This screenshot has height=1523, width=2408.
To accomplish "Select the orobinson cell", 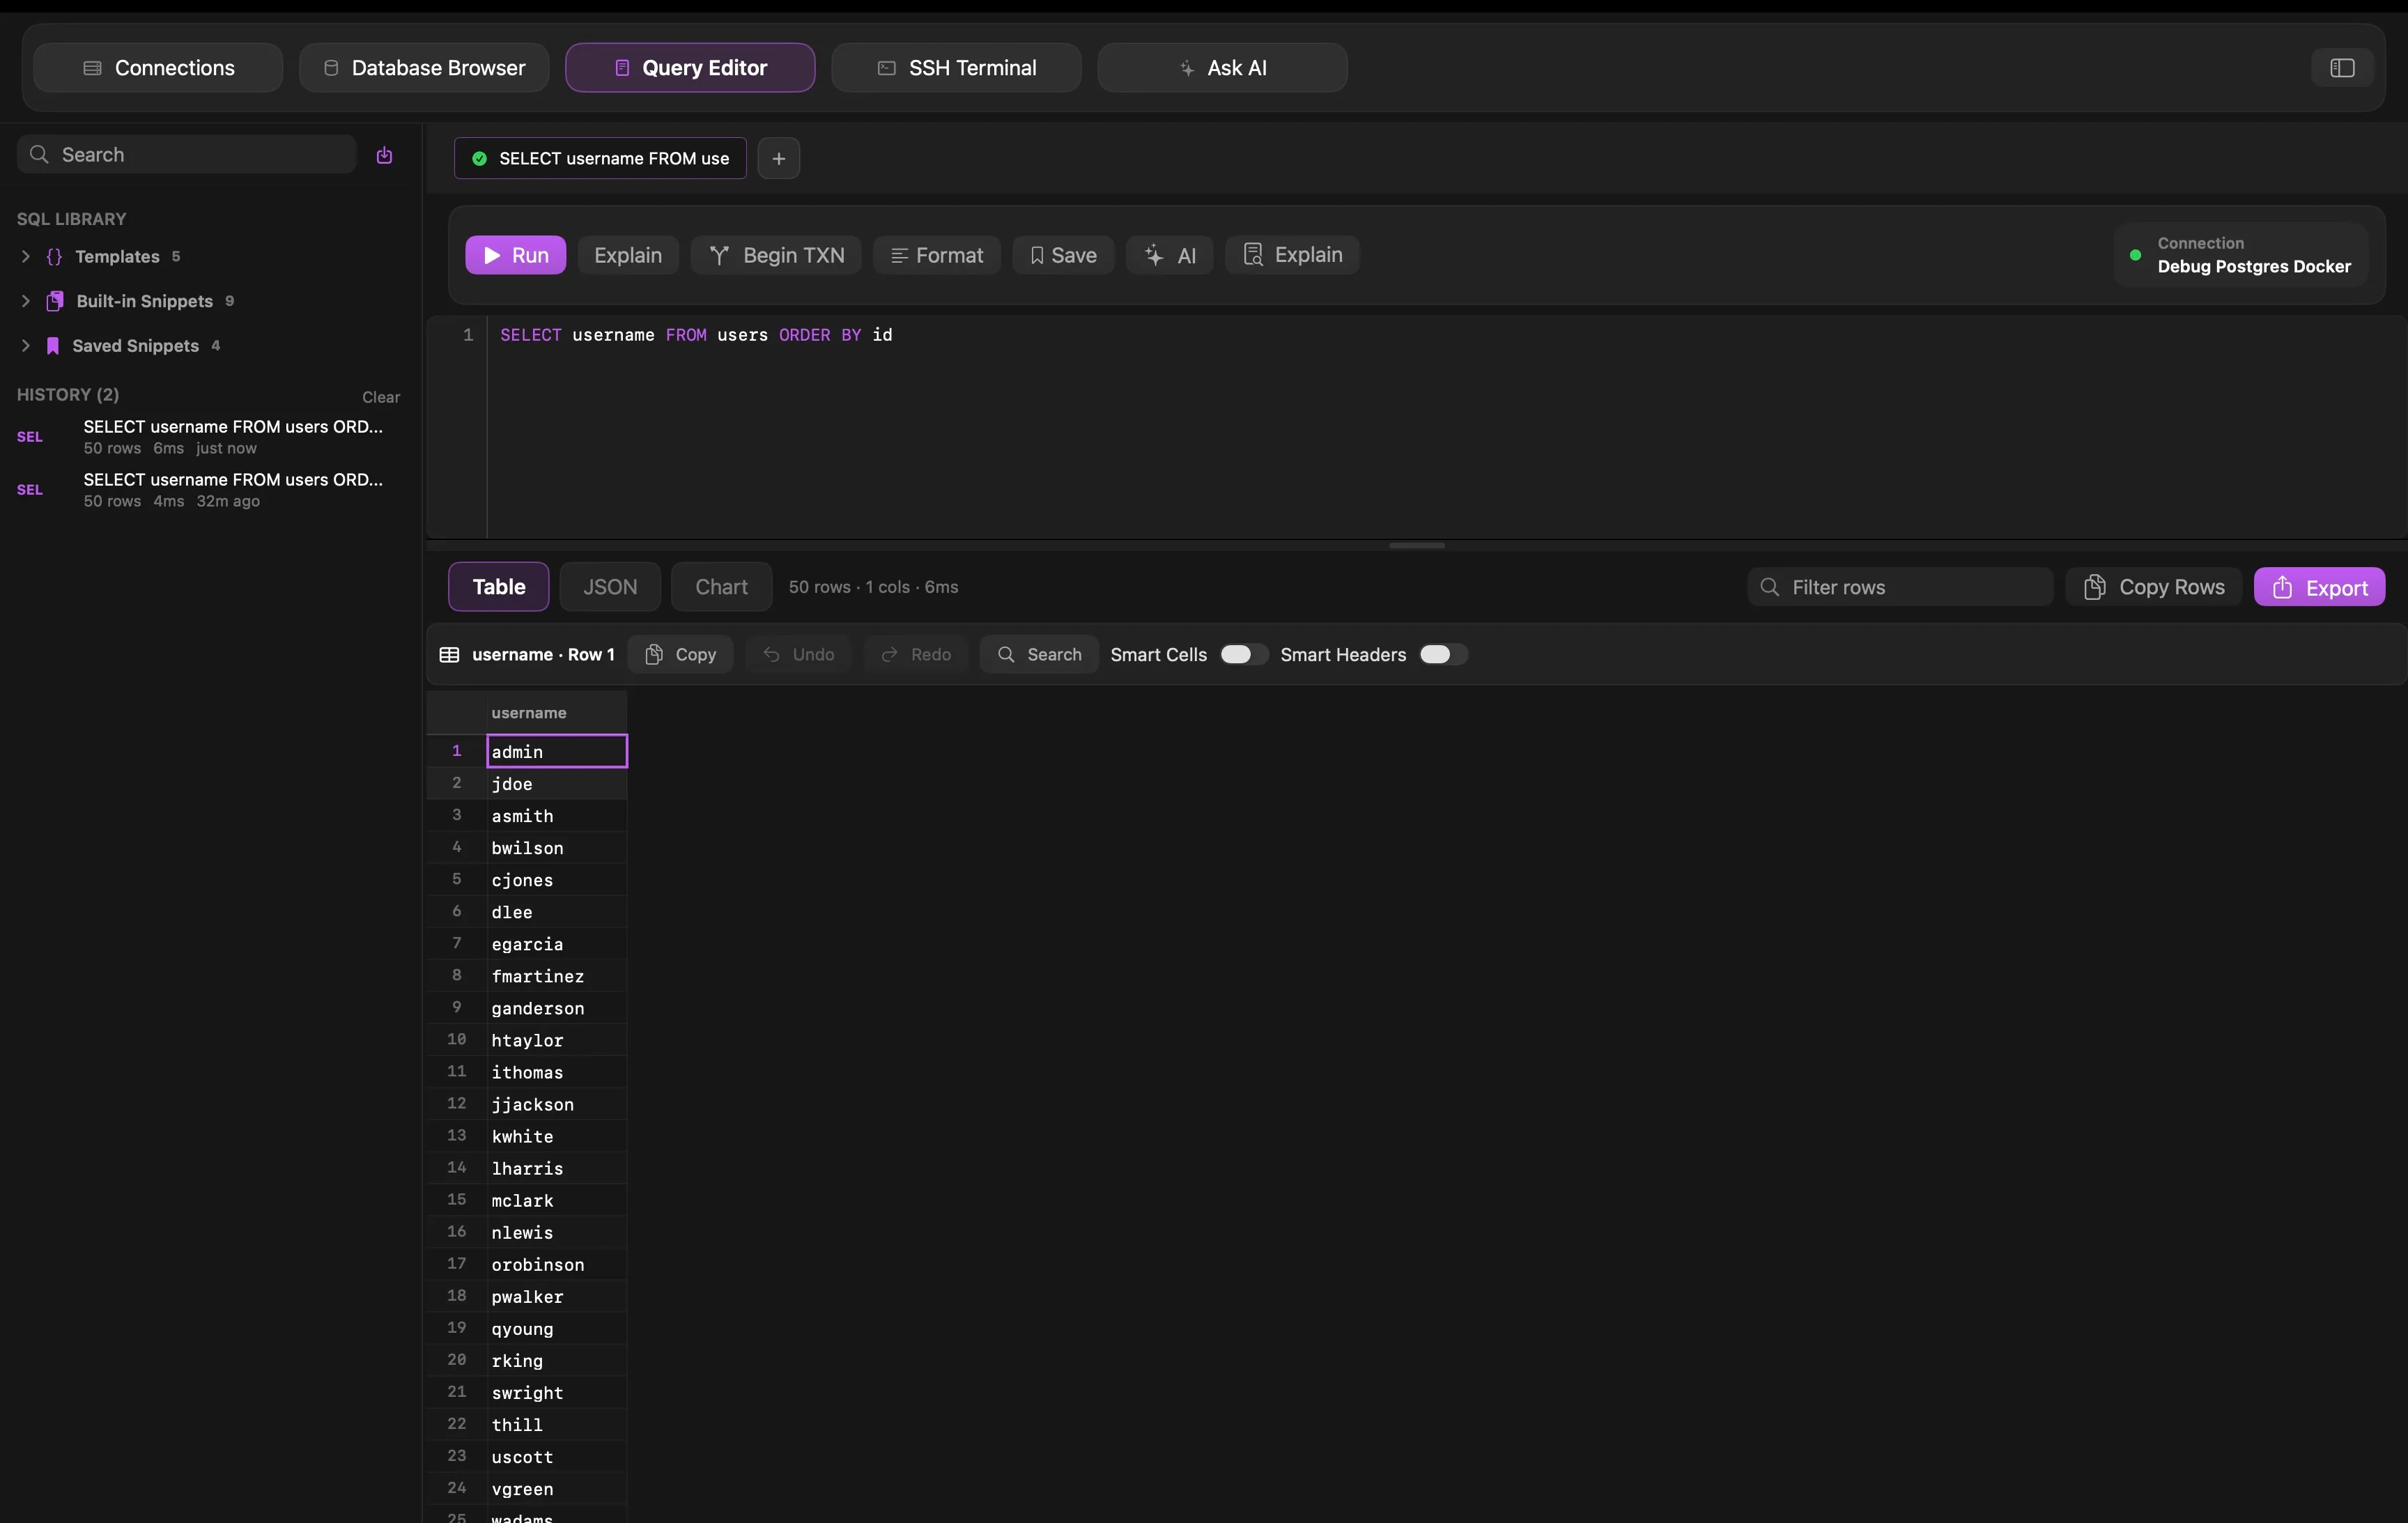I will [557, 1265].
